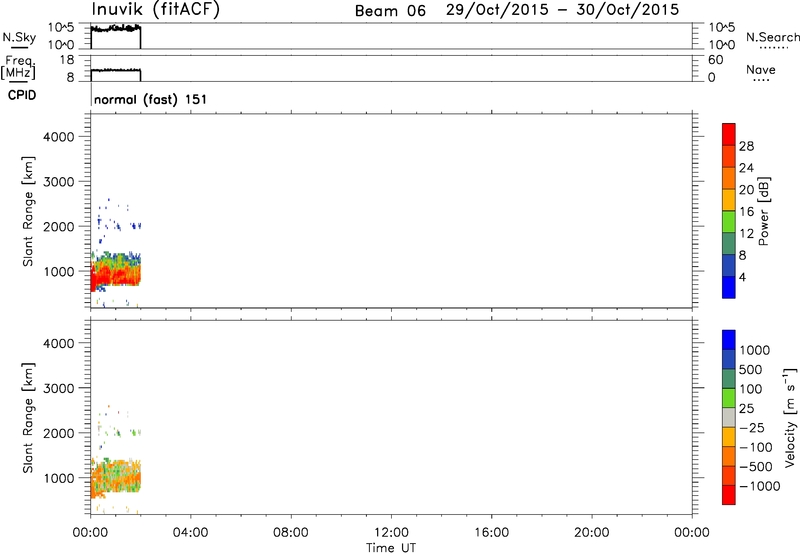Click the '28' Power colorbar tick label
800x554 pixels.
(x=746, y=146)
